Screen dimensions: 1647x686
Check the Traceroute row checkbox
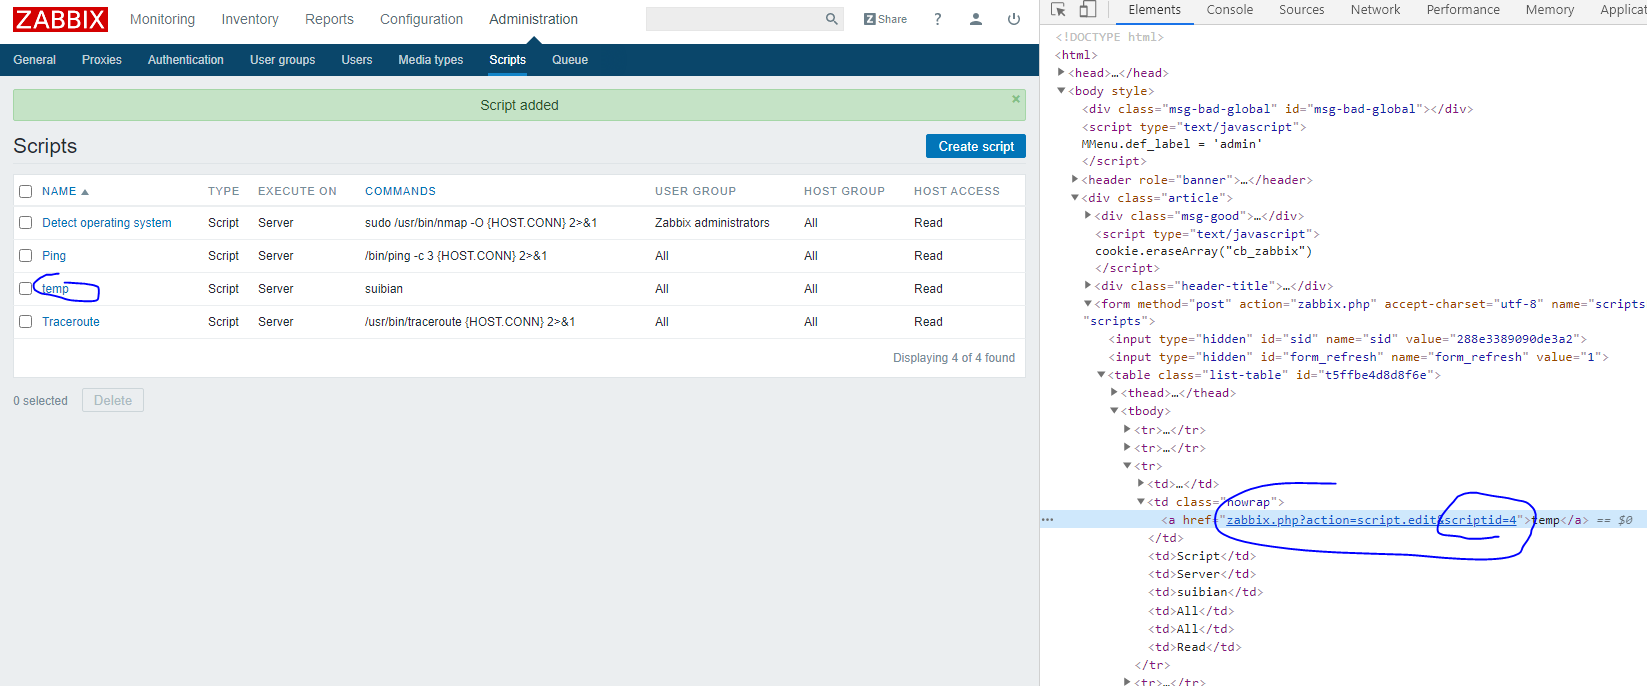26,322
